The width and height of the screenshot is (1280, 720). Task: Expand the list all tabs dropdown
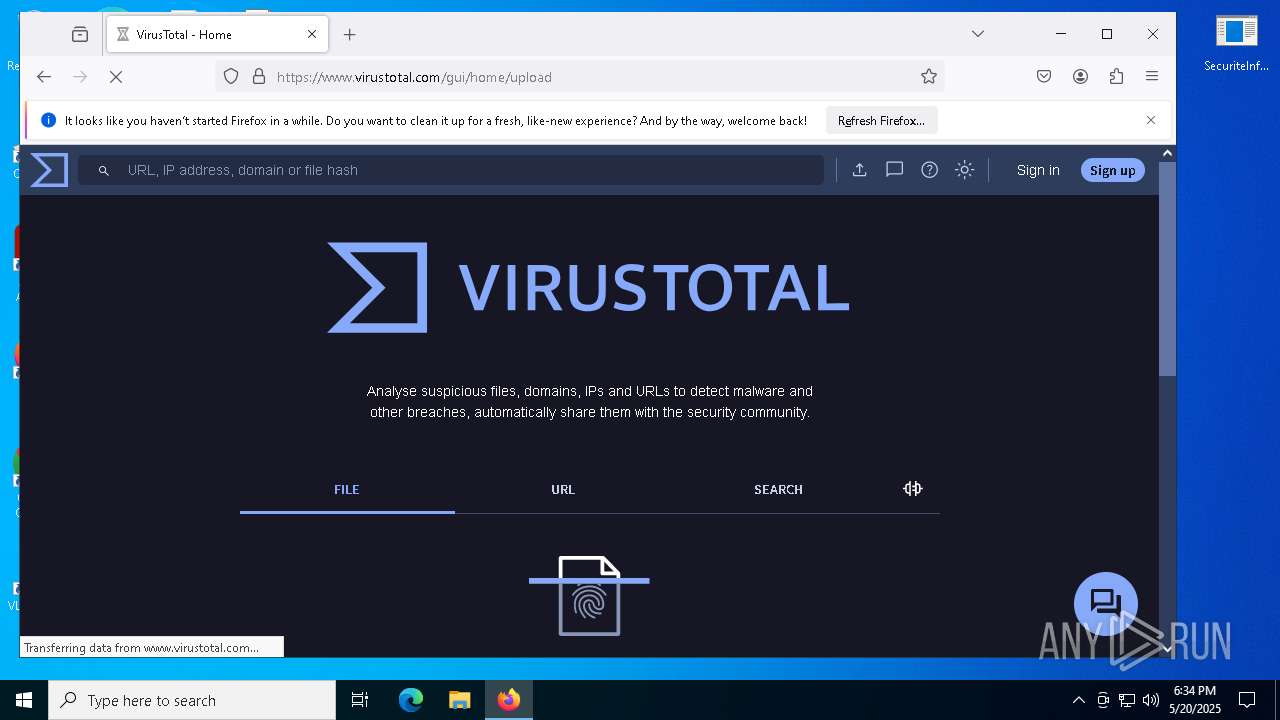[x=978, y=34]
